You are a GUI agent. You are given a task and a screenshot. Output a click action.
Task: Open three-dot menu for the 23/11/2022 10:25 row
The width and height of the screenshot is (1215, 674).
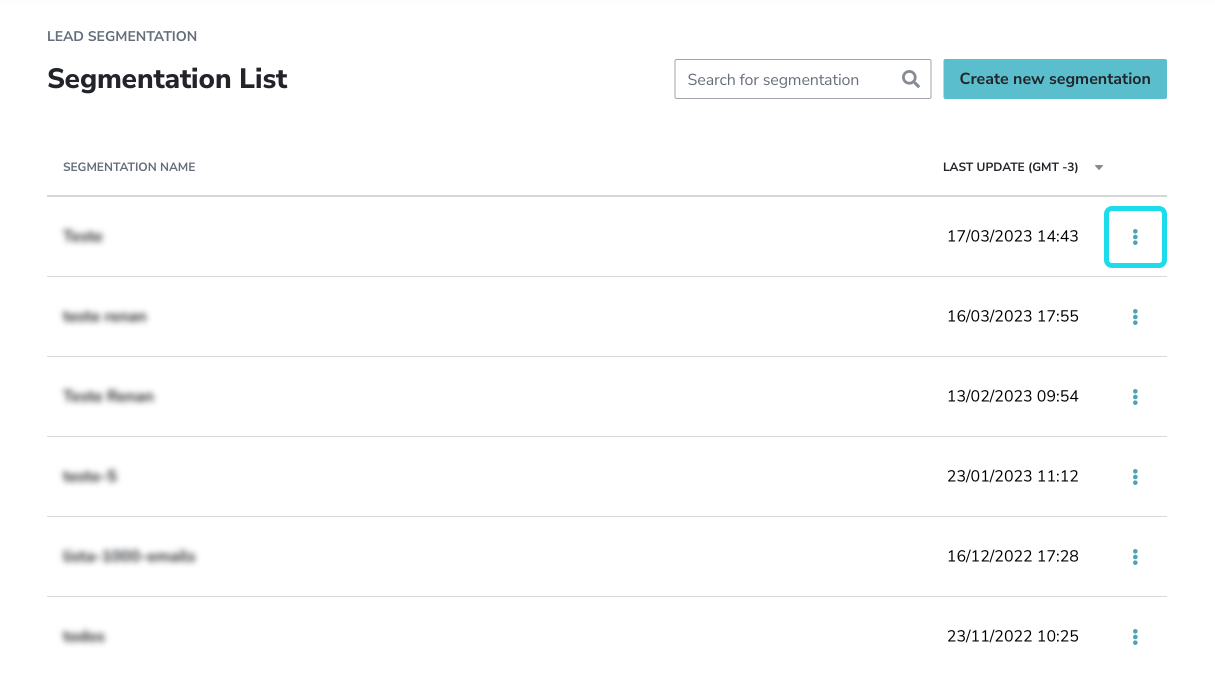coord(1135,637)
